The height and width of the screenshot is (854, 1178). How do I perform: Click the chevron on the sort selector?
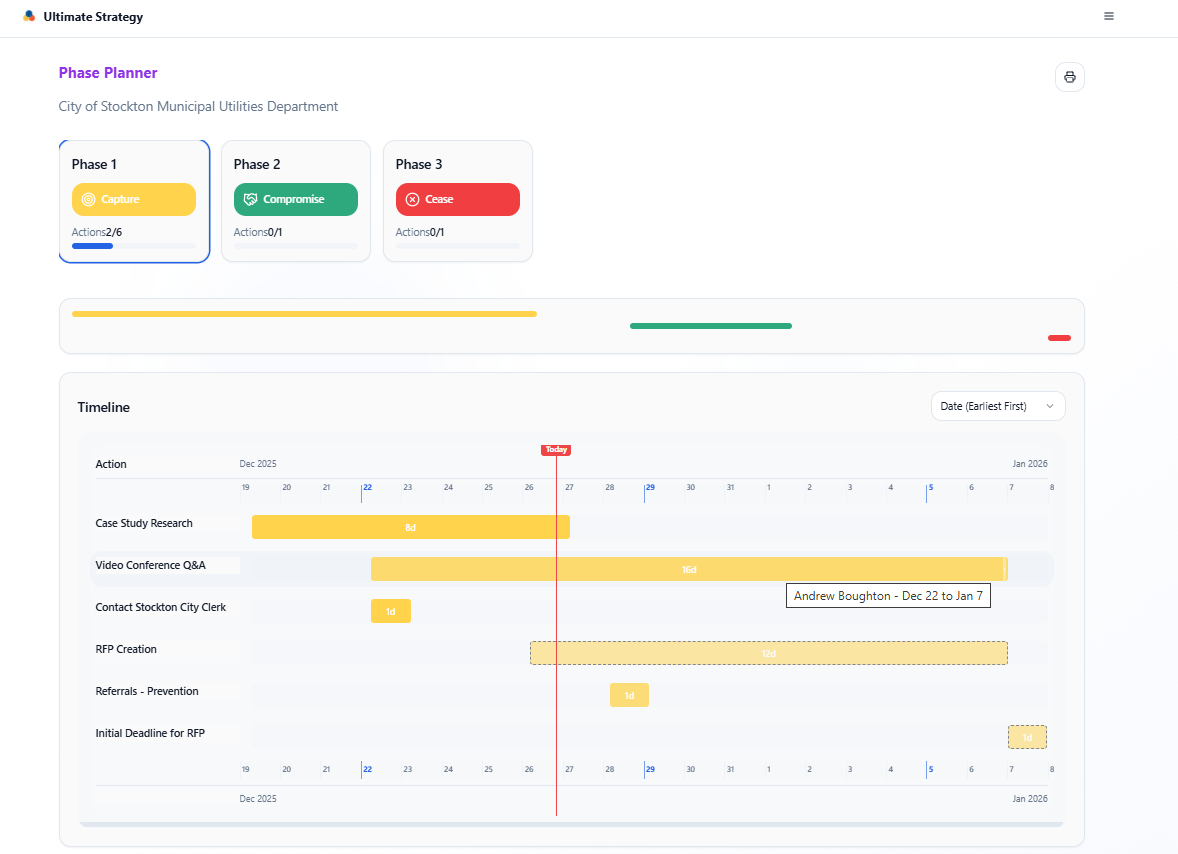[x=1051, y=406]
